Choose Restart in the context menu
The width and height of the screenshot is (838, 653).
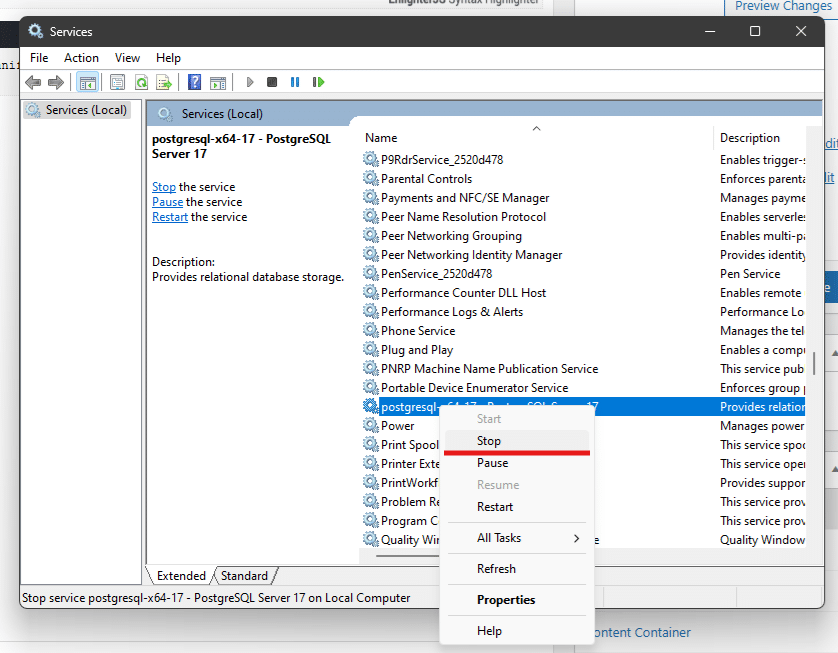[516, 507]
